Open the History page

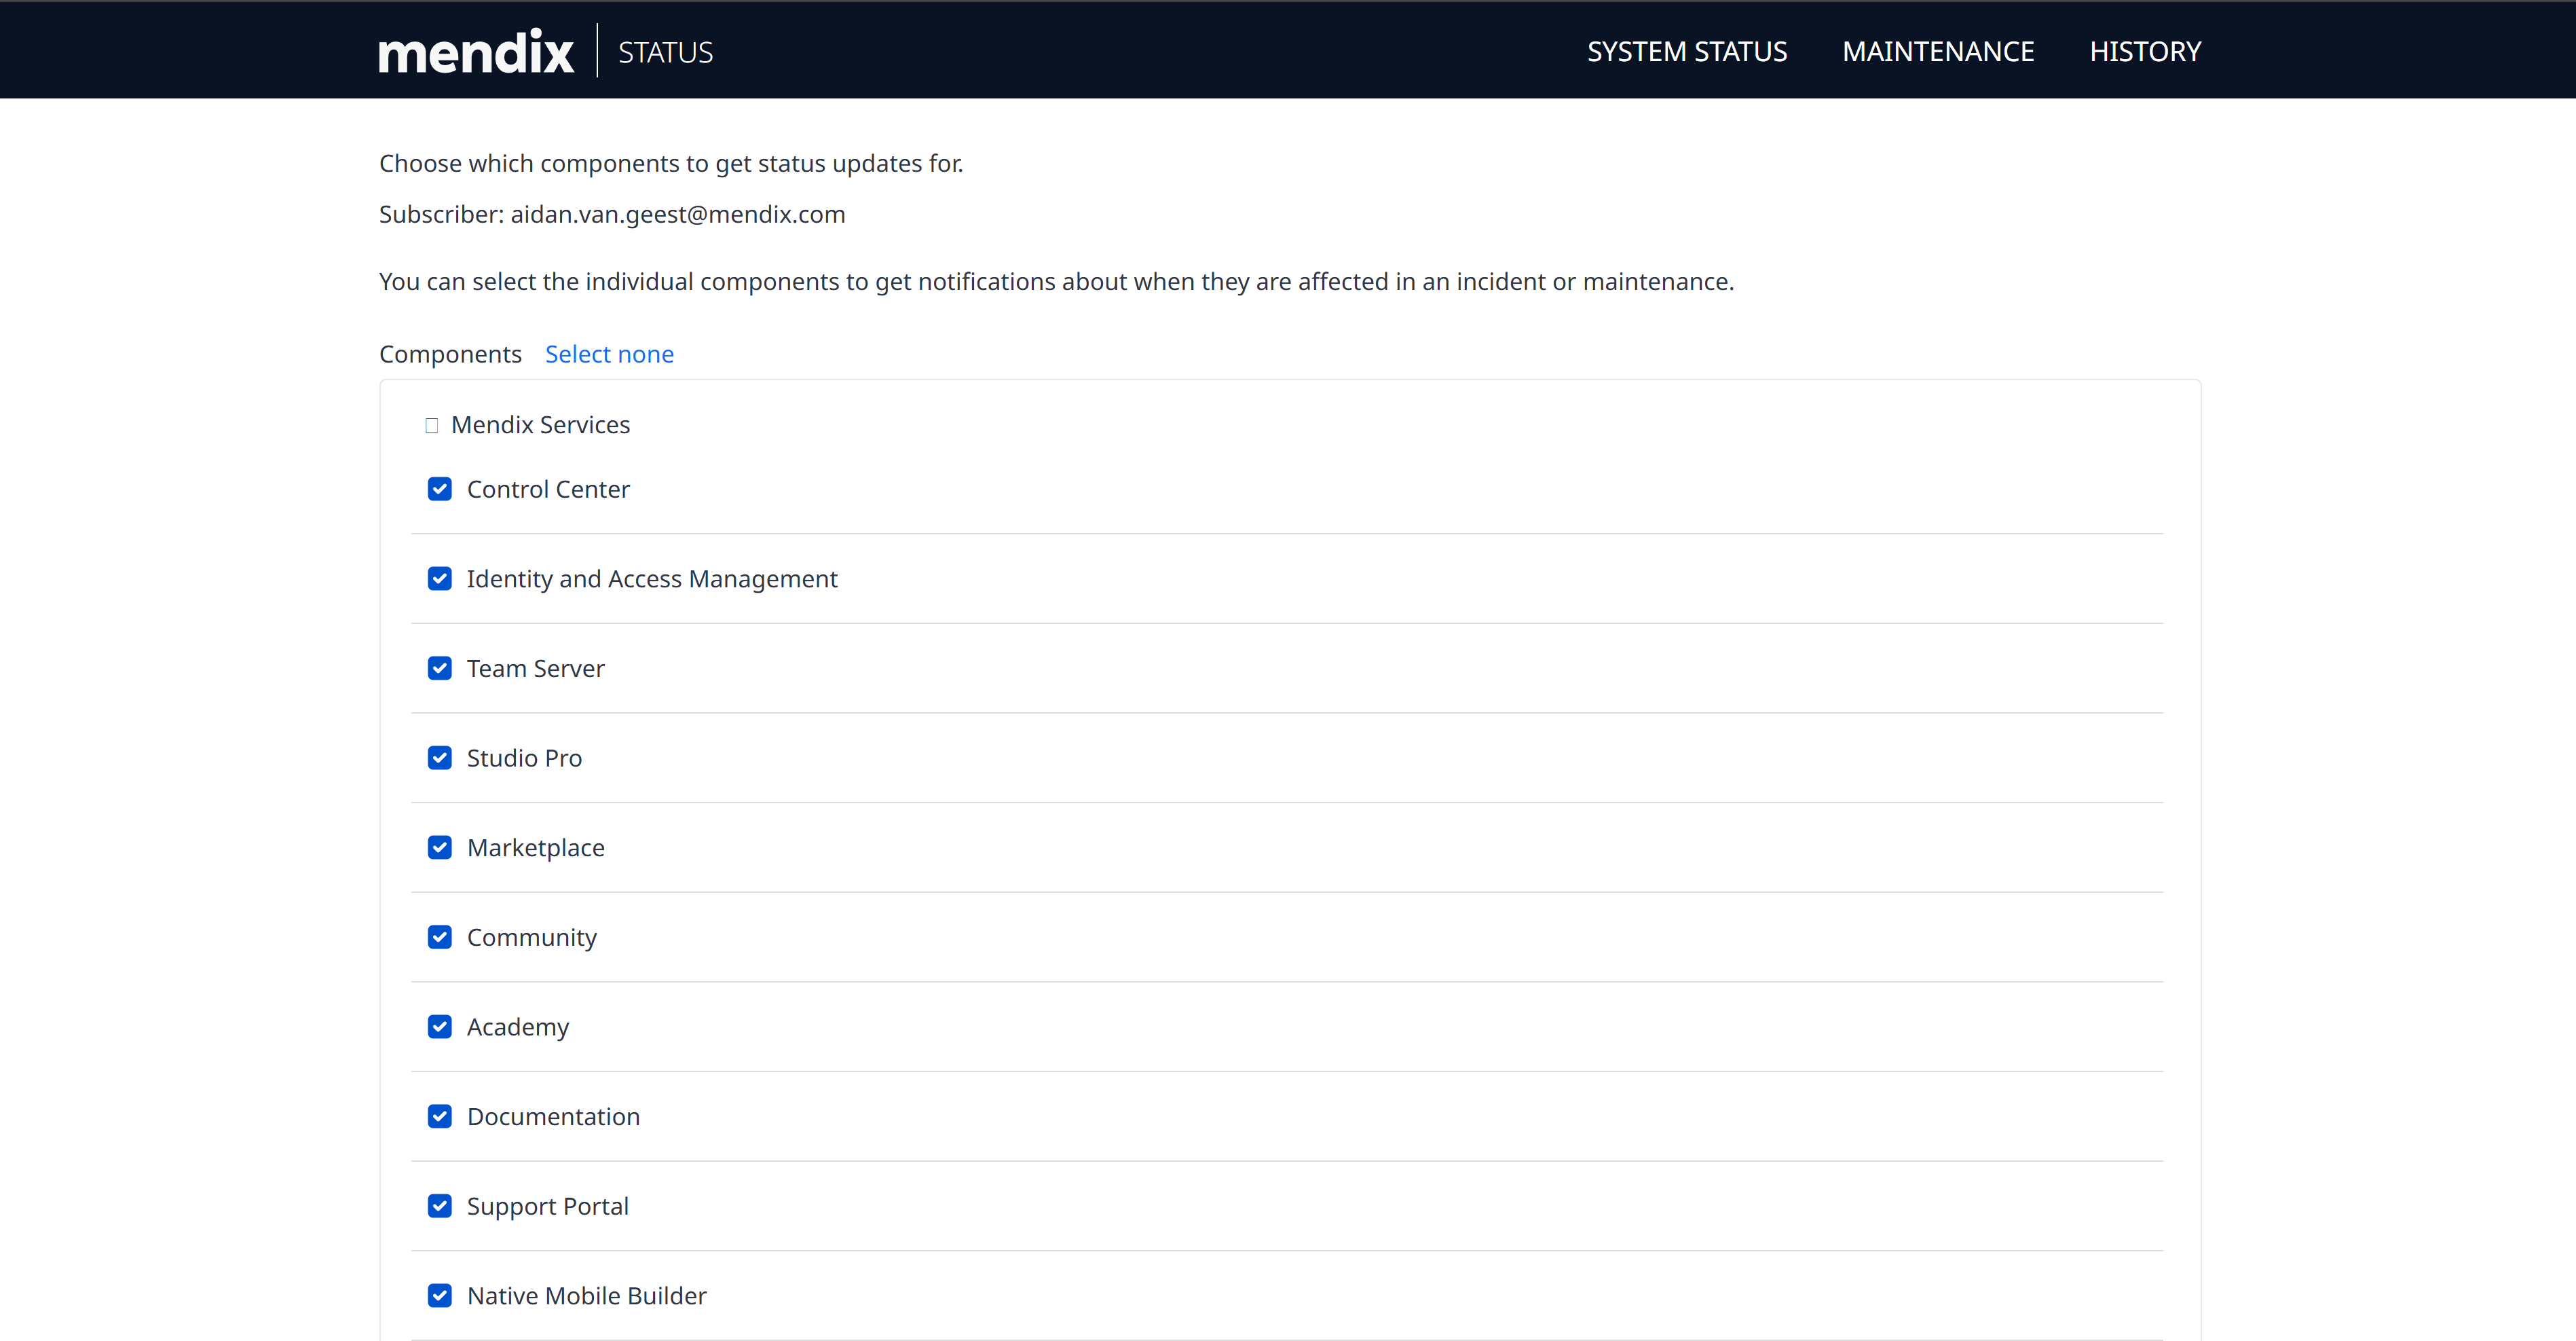2145,51
